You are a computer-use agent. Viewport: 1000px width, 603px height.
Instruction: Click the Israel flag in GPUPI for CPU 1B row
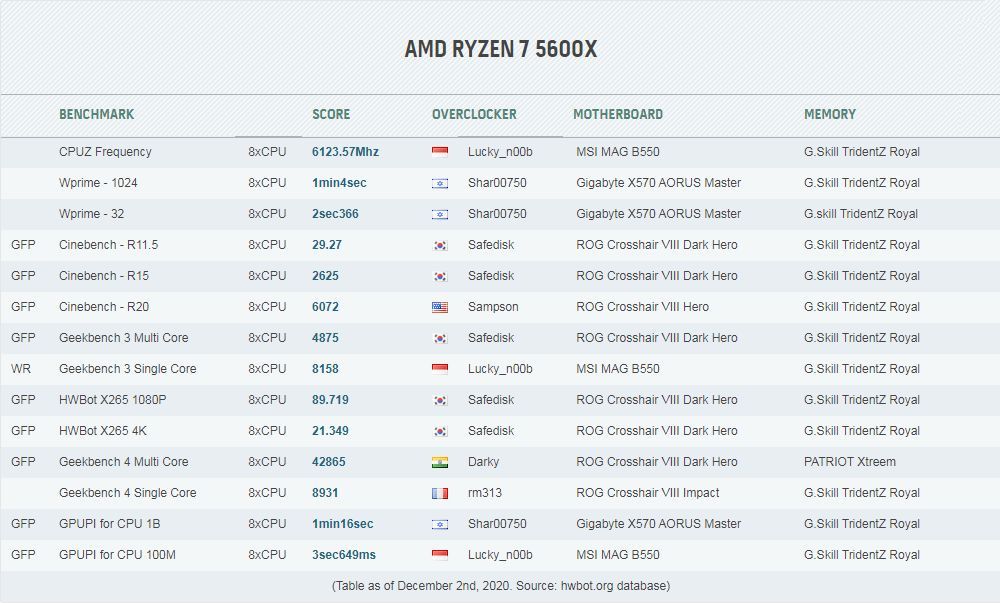coord(440,525)
